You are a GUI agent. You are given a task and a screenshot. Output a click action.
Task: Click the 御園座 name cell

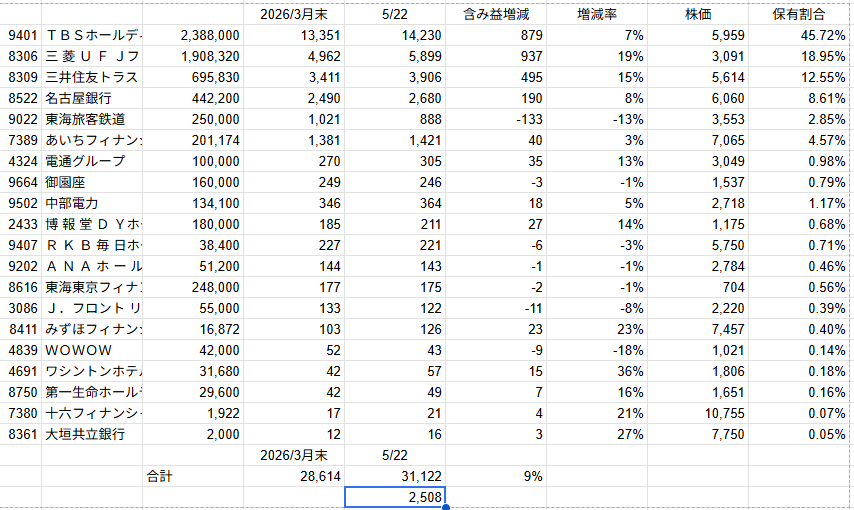pos(92,182)
